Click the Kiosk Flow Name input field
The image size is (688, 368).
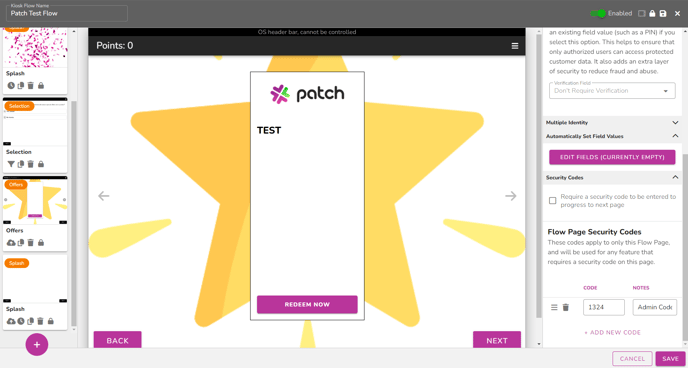(67, 14)
